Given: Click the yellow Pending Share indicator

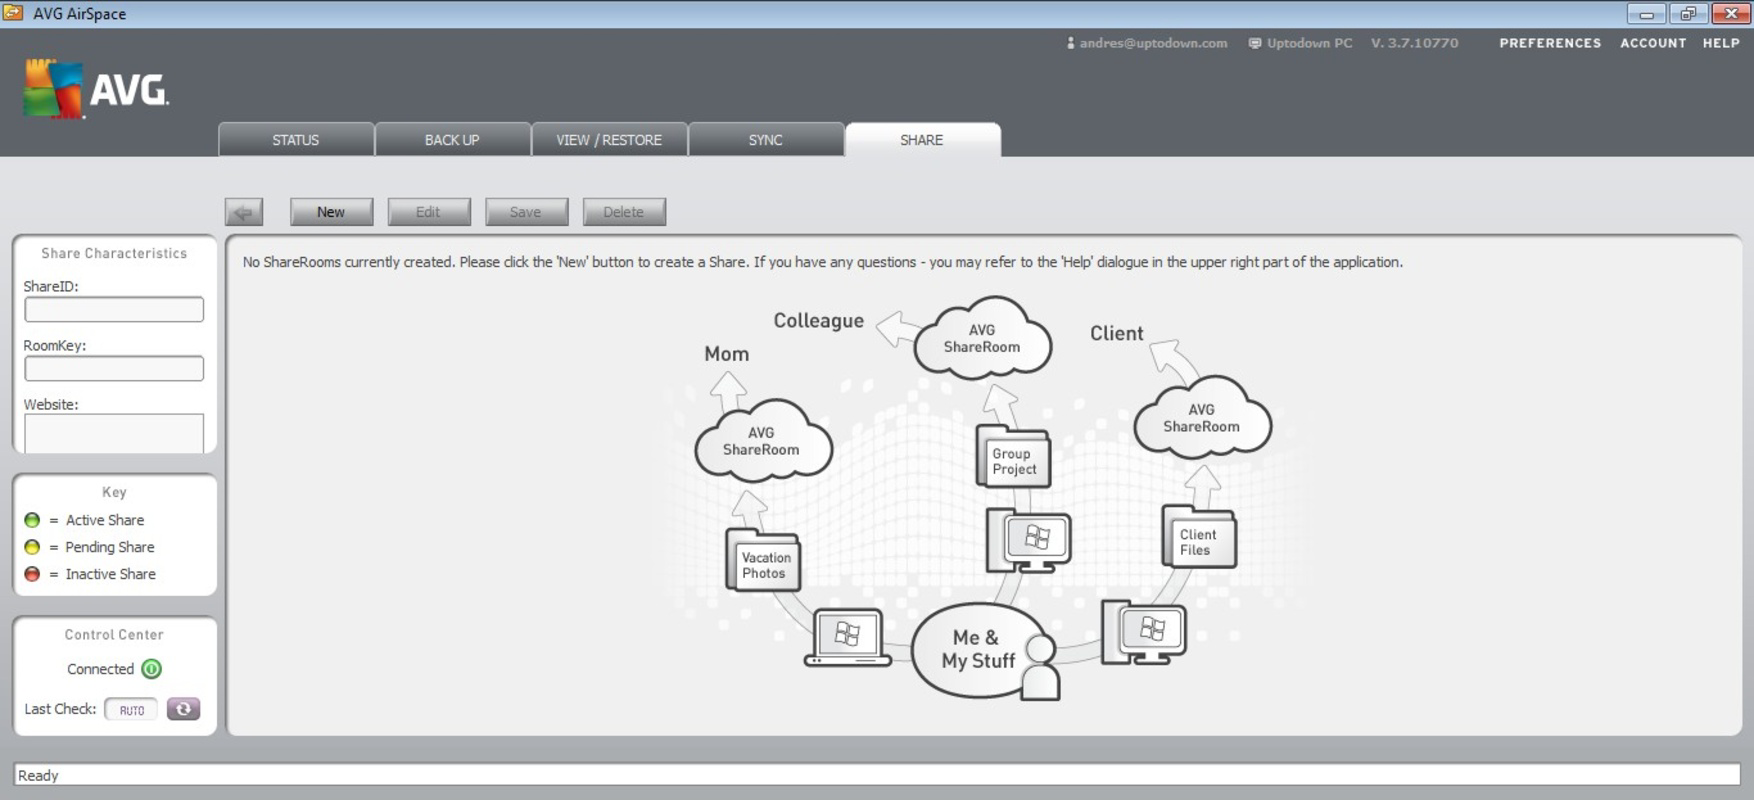Looking at the screenshot, I should click(32, 547).
